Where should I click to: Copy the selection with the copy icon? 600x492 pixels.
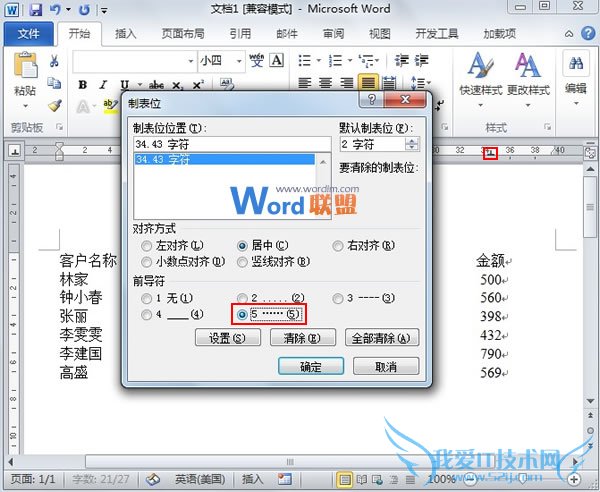pos(54,83)
